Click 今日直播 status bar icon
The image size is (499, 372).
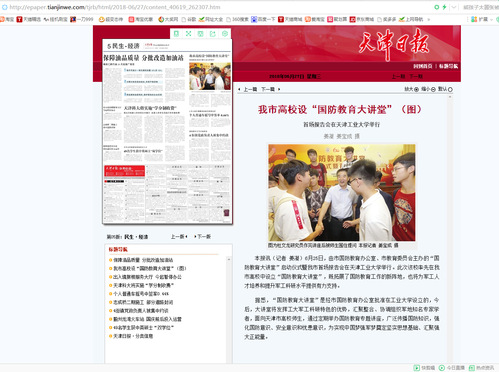pyautogui.click(x=442, y=368)
